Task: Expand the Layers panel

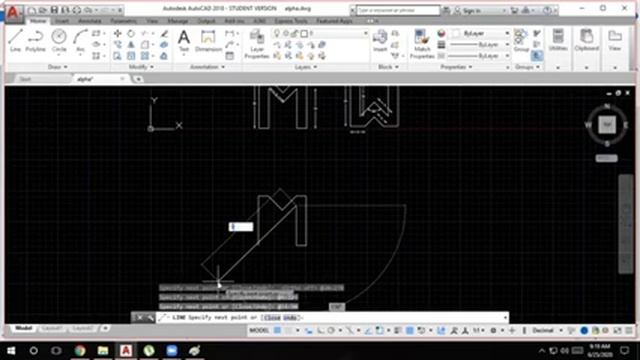Action: 306,67
